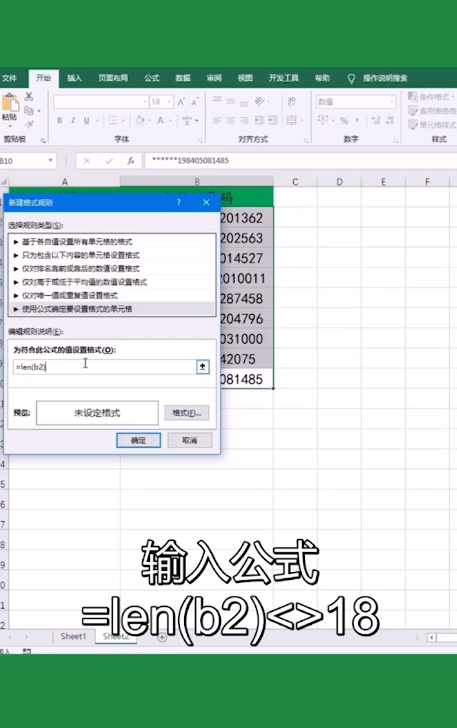The width and height of the screenshot is (457, 728).
Task: Click the range collapse arrow beside formula box
Action: [202, 367]
